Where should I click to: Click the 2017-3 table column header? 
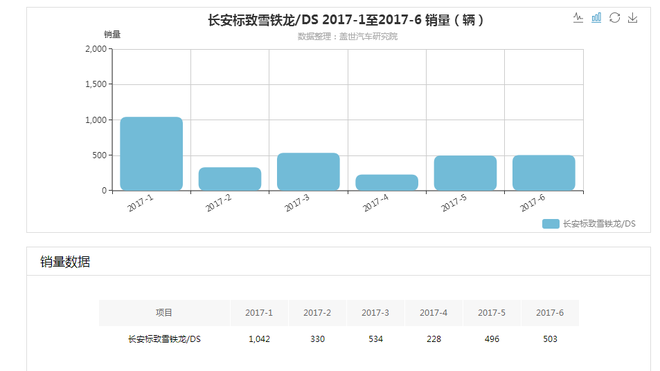(x=375, y=313)
